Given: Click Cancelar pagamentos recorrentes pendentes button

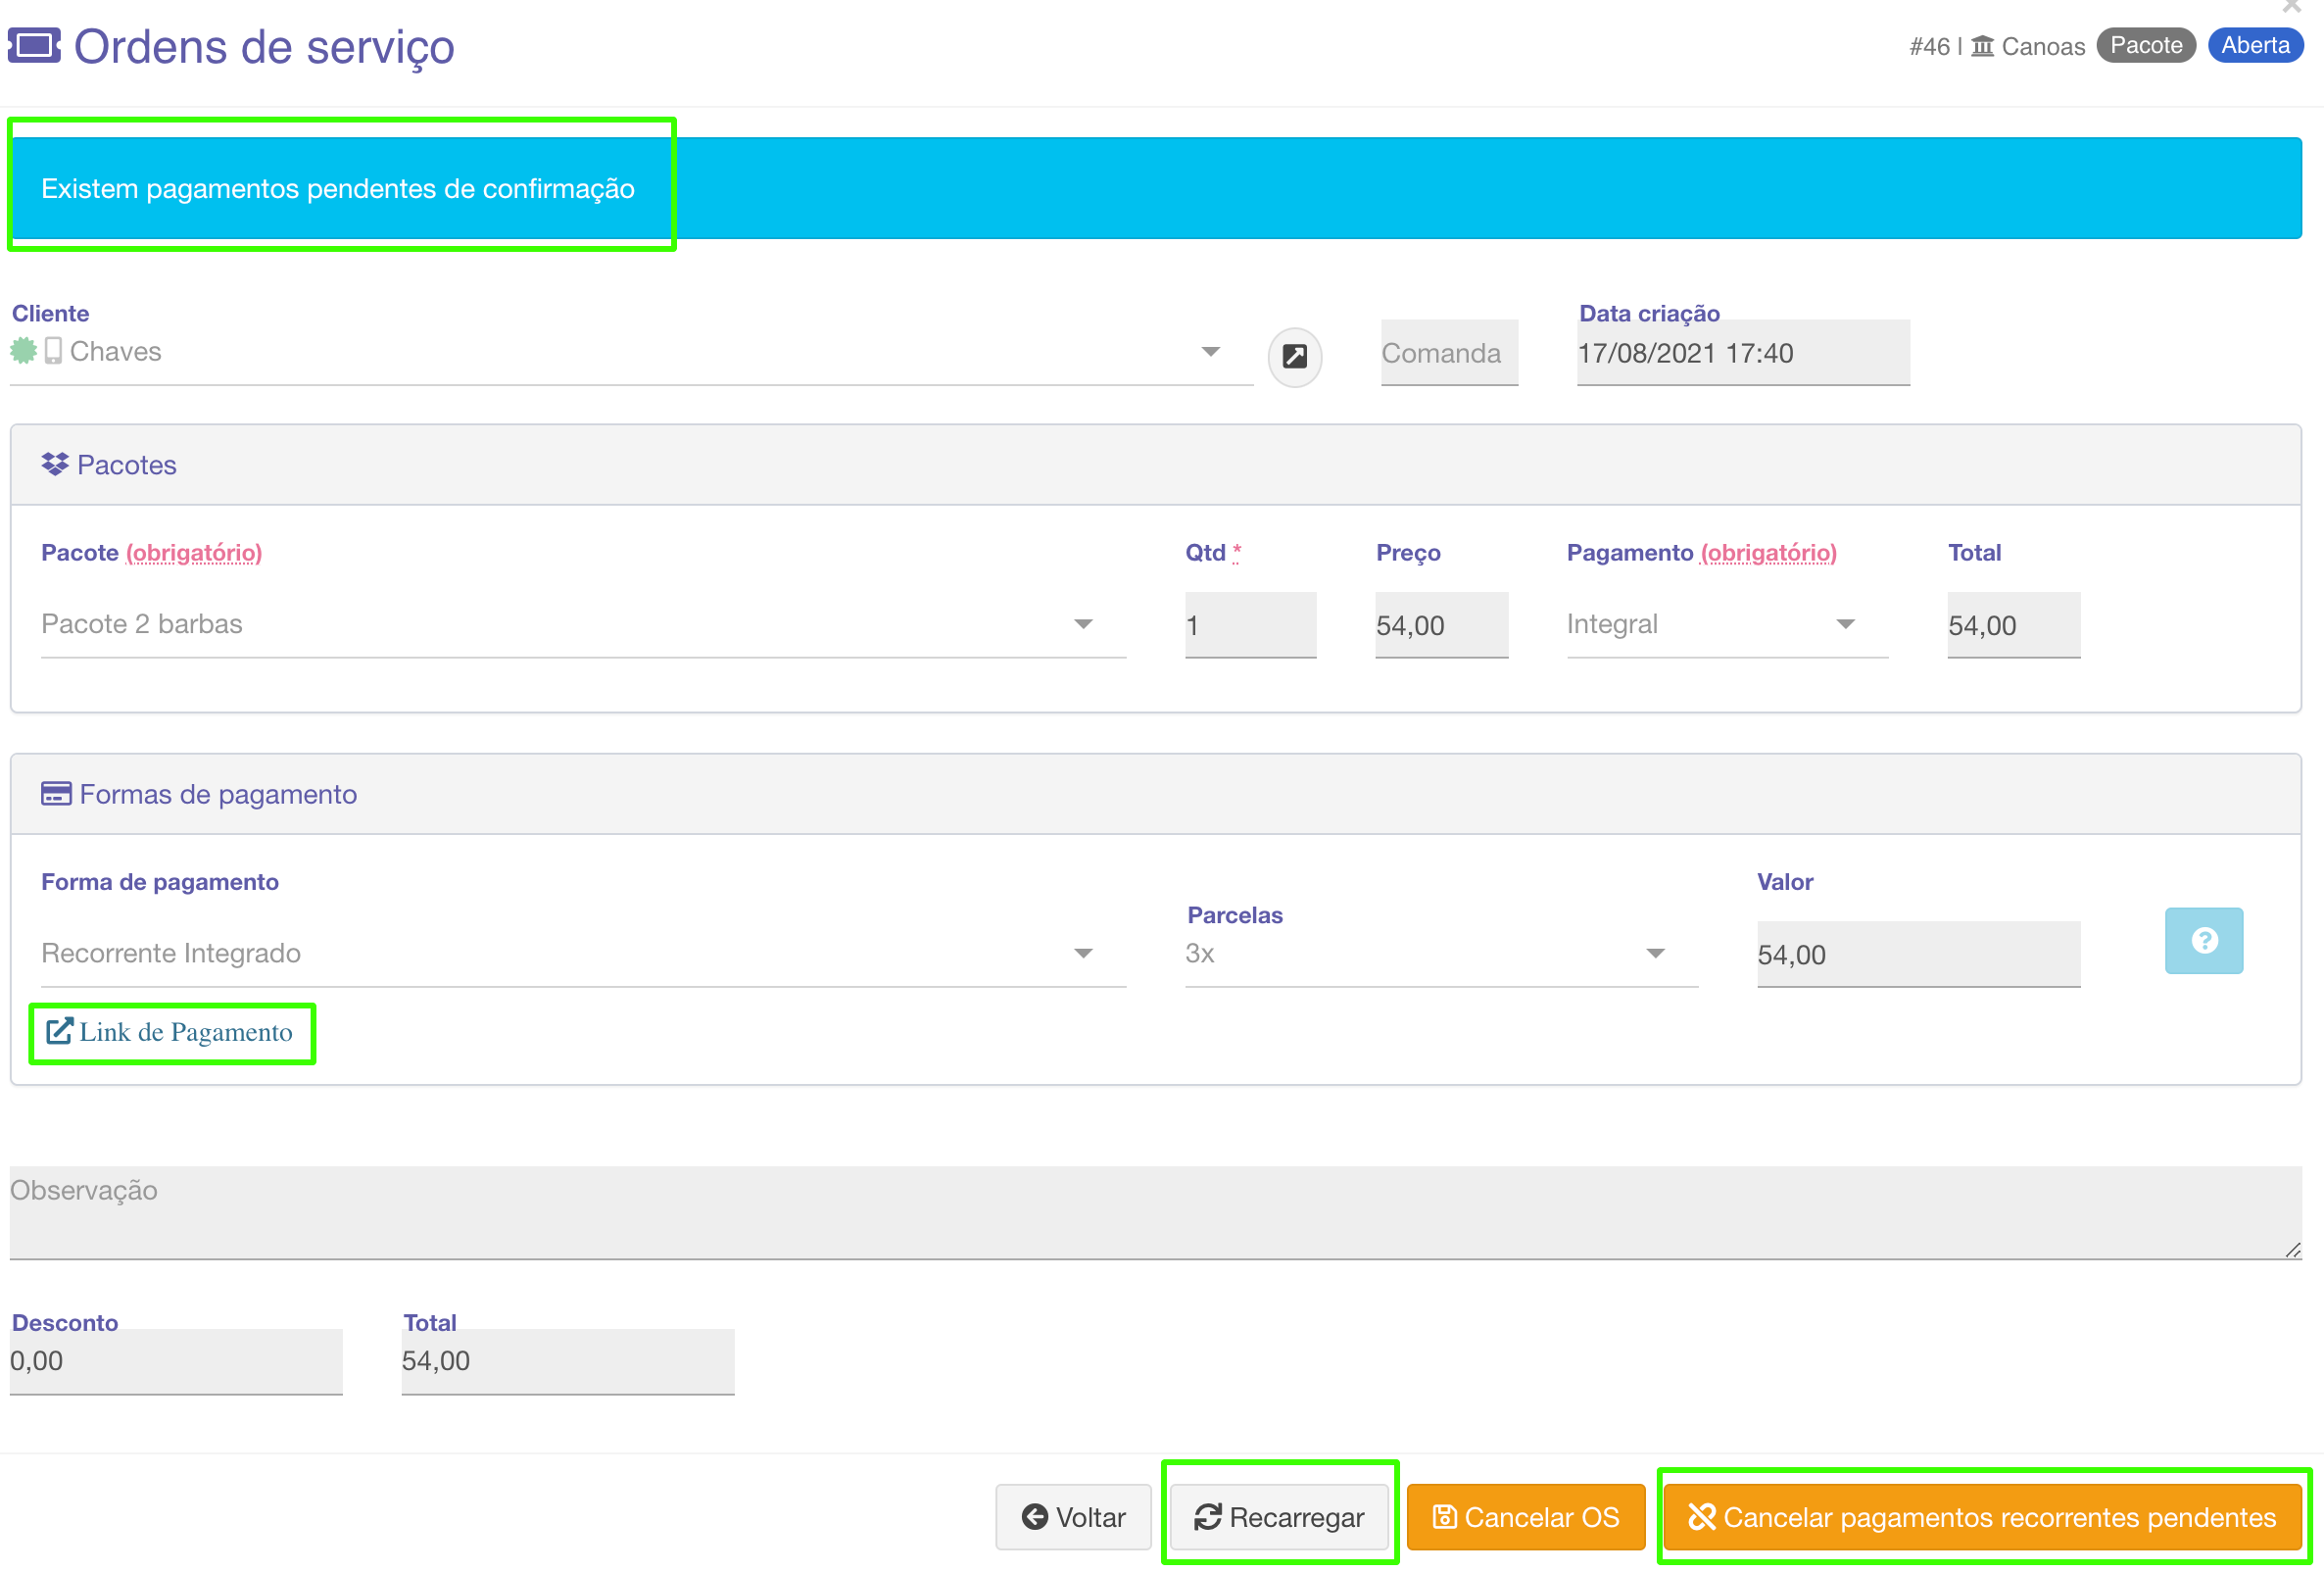Looking at the screenshot, I should pyautogui.click(x=1981, y=1516).
